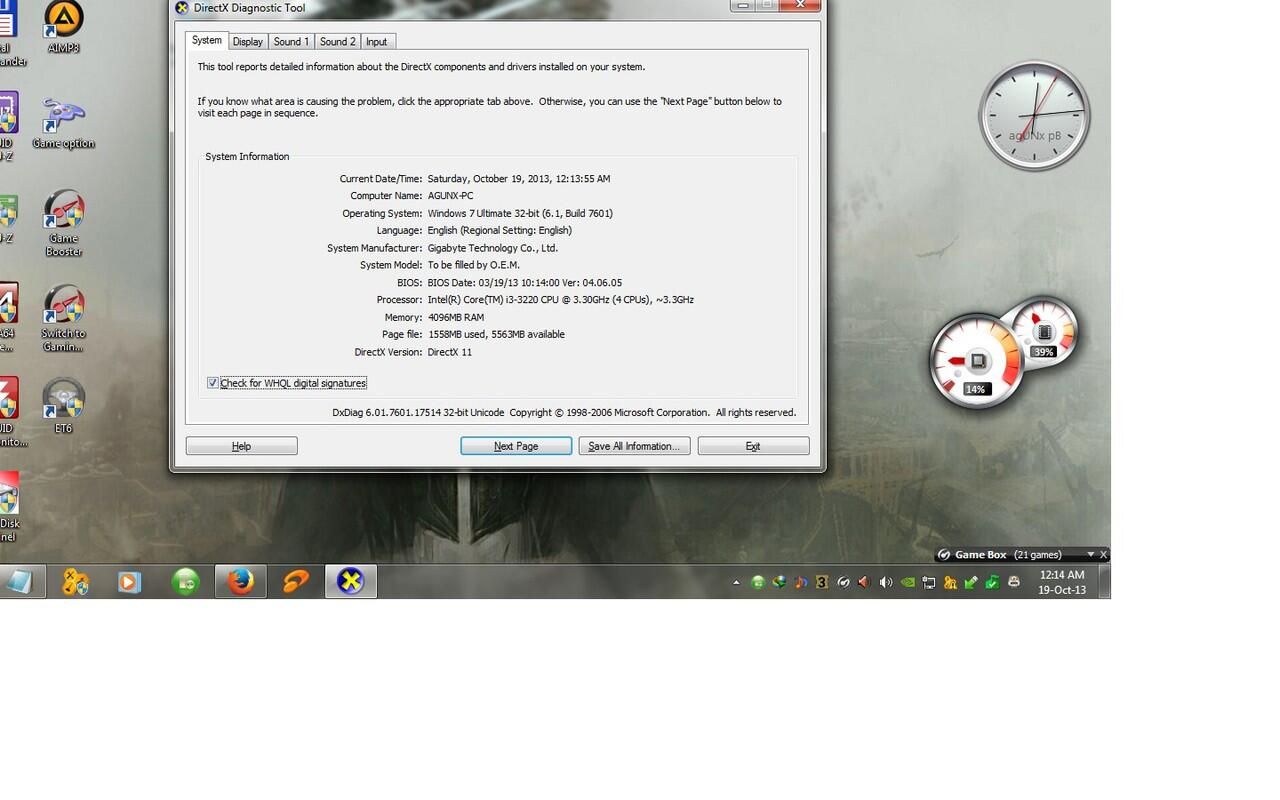Click Game Box (21 games) label
The image size is (1280, 800).
(x=1008, y=555)
